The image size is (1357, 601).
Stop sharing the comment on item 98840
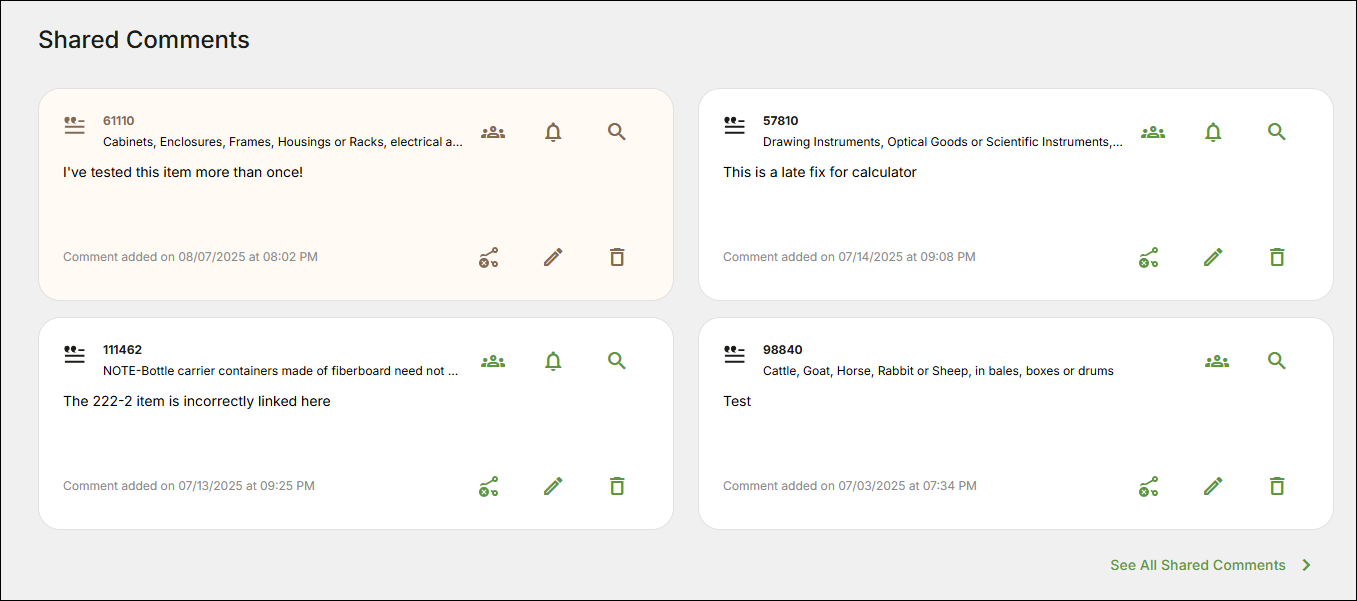coord(1149,487)
